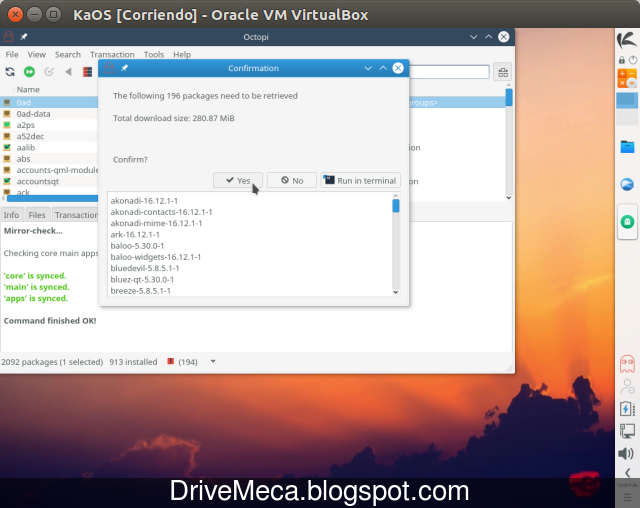This screenshot has width=640, height=508.
Task: Click the cancel/back arrow icon in Octopi toolbar
Action: [68, 72]
